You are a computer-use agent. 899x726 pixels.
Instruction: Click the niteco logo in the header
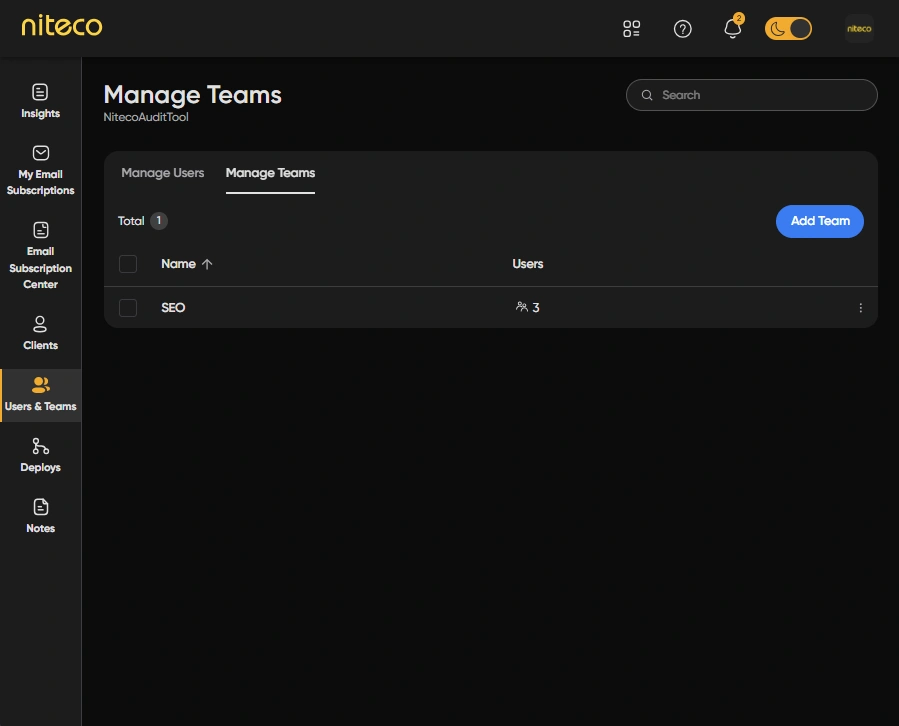(x=62, y=26)
